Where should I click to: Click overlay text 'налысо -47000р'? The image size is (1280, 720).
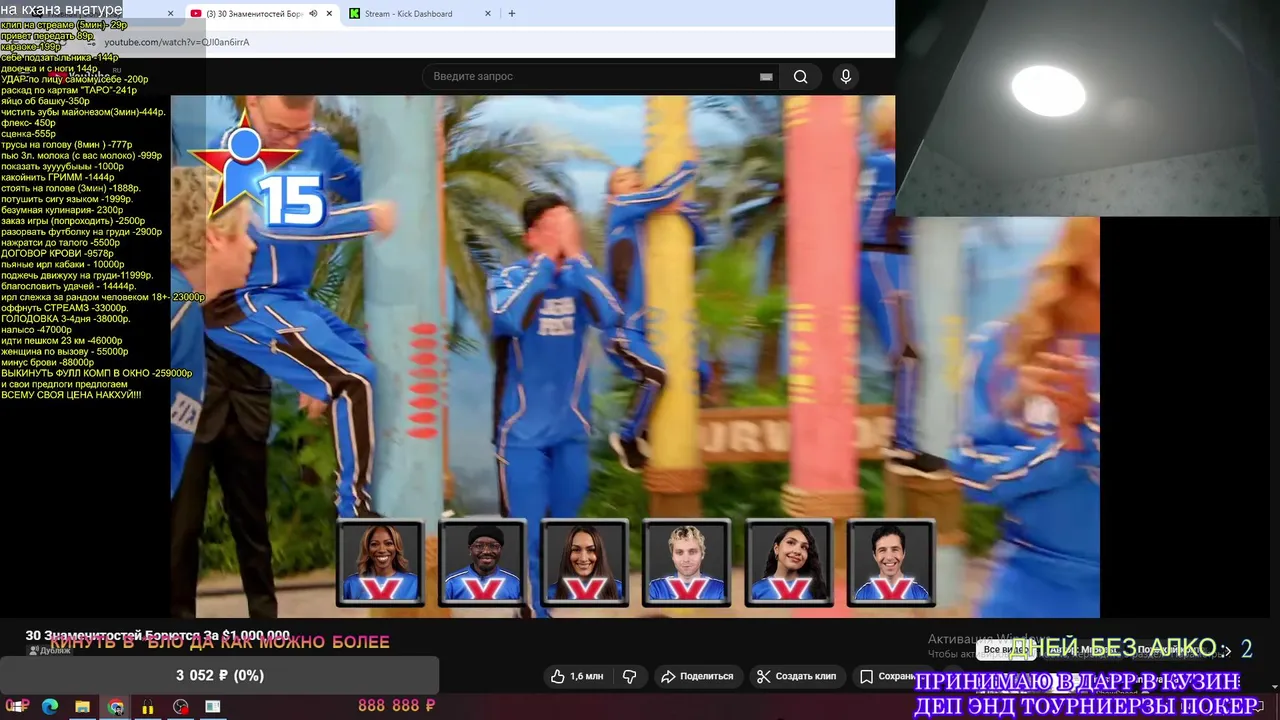(x=36, y=330)
